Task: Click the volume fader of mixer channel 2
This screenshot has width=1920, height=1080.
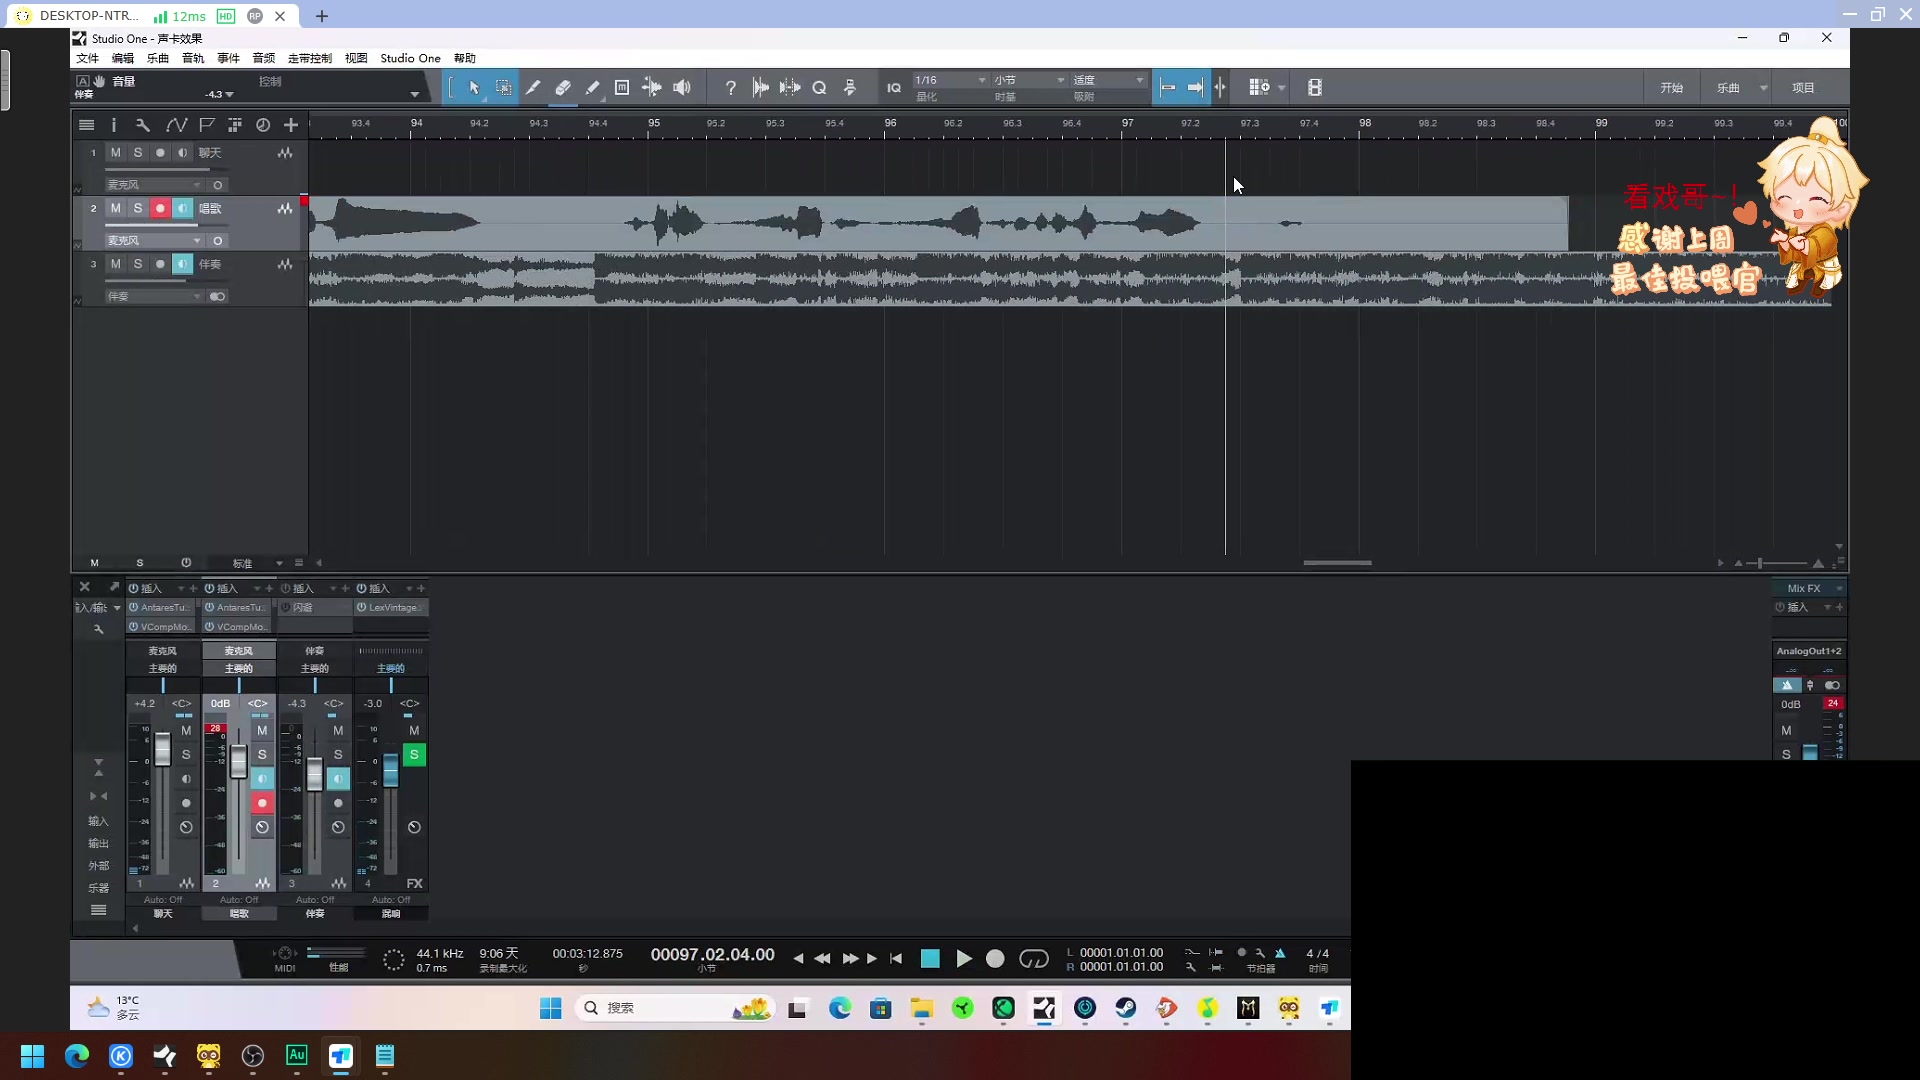Action: [x=239, y=761]
